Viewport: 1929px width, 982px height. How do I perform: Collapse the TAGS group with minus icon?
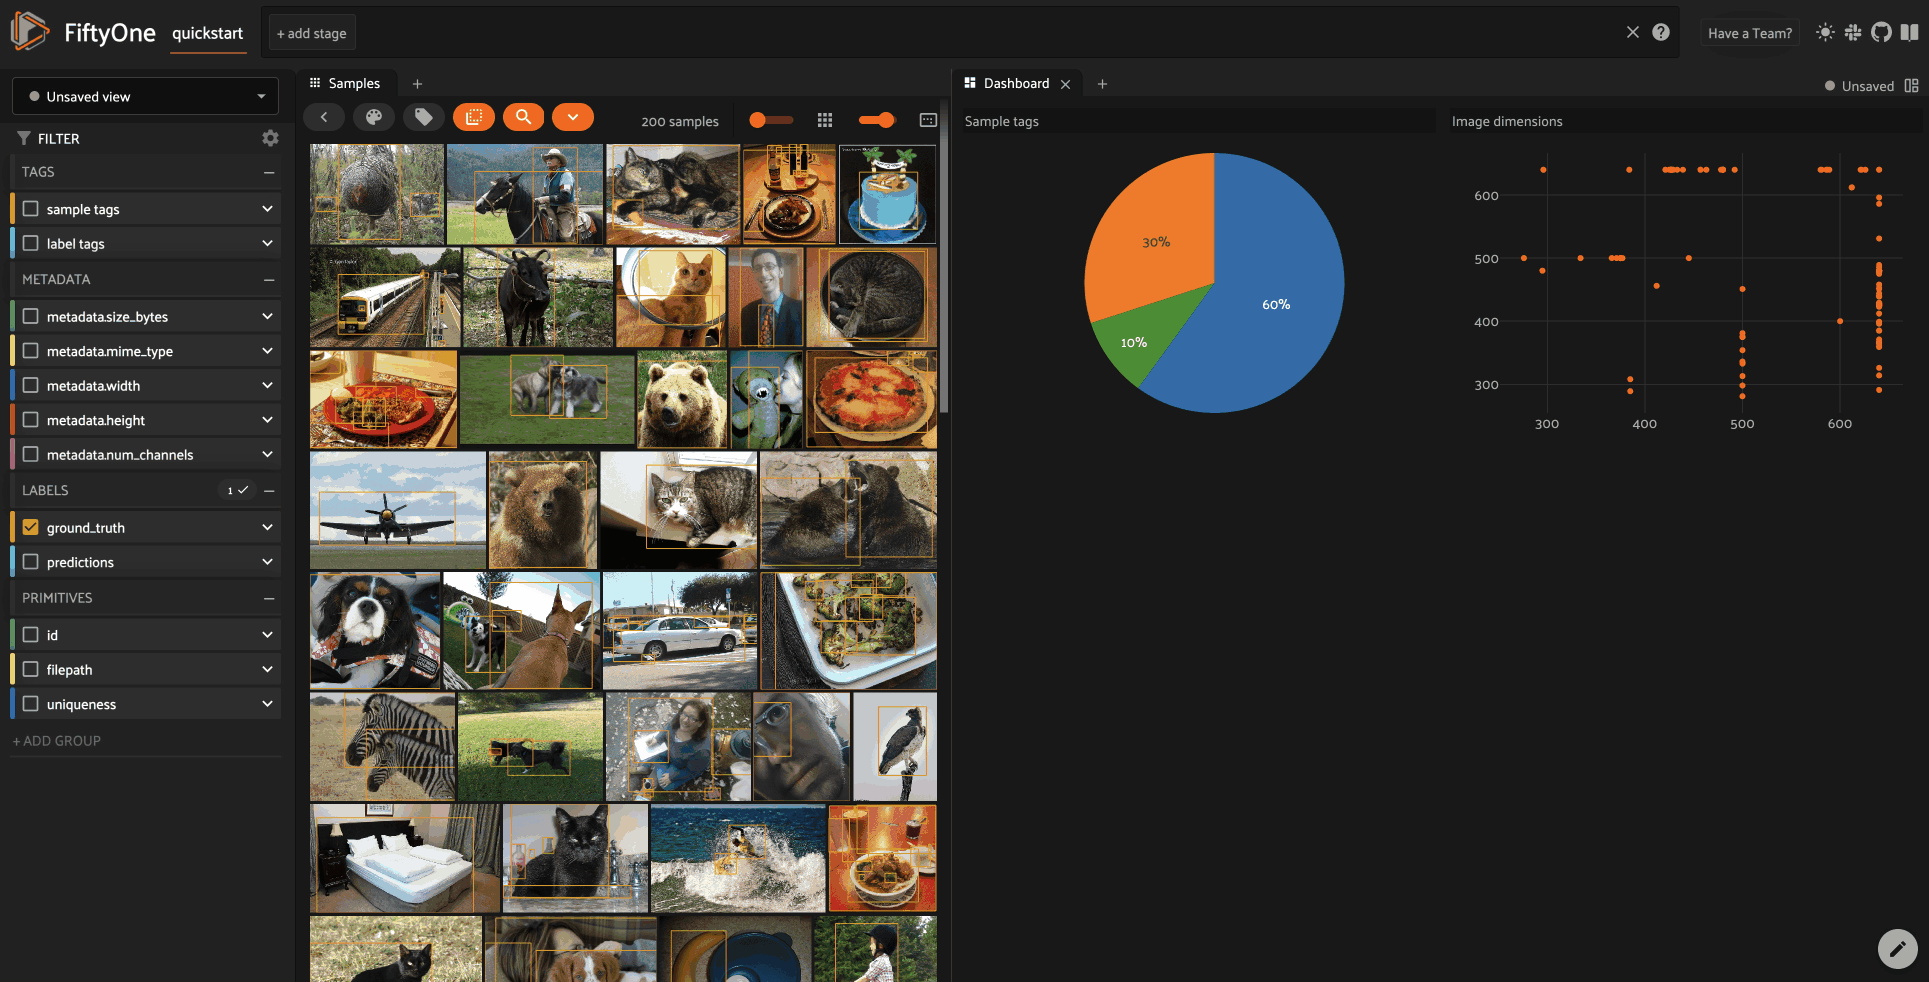[x=269, y=172]
